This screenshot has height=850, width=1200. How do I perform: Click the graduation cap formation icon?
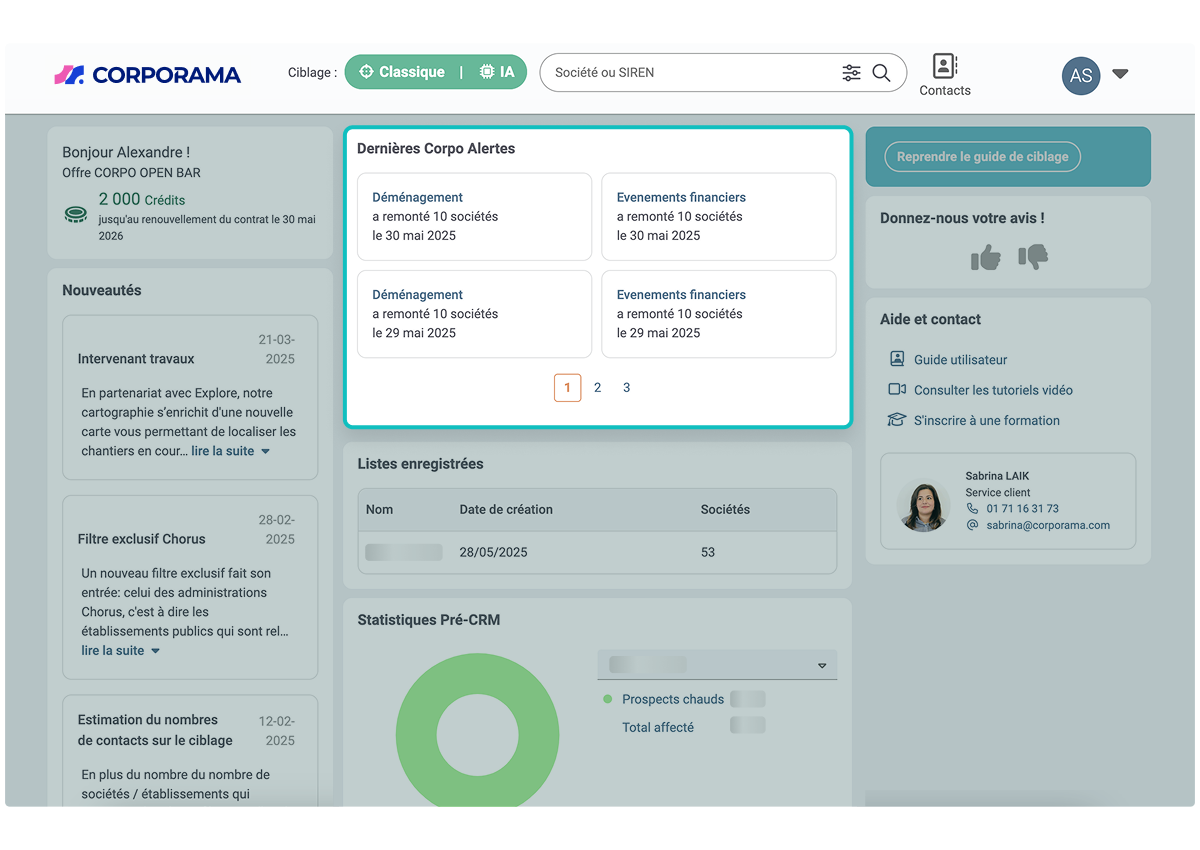pyautogui.click(x=897, y=420)
